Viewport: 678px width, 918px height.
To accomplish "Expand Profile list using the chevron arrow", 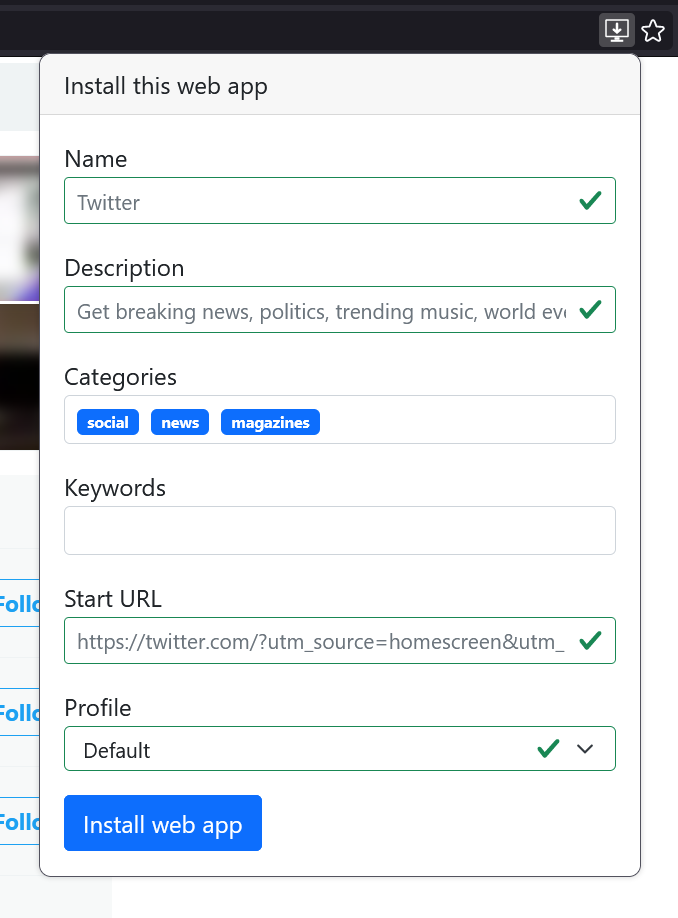I will coord(586,749).
